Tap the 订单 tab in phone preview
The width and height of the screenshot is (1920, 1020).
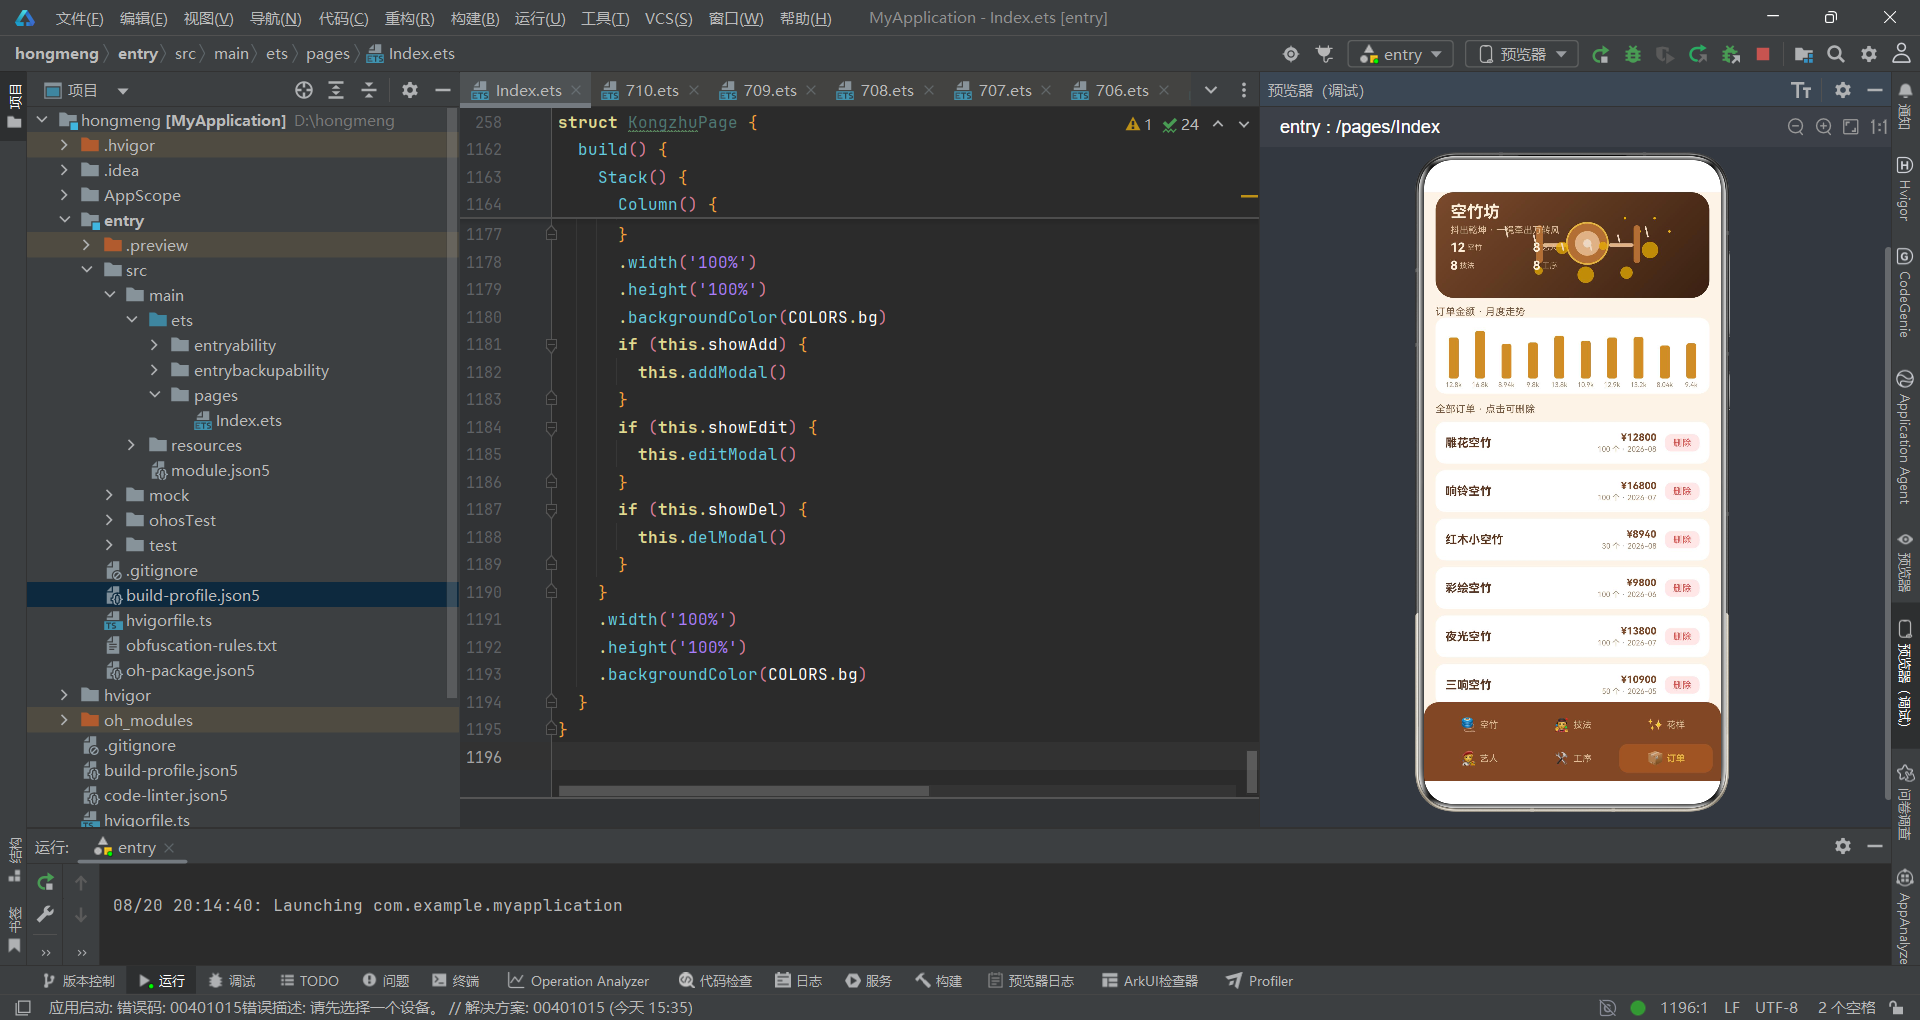pos(1666,758)
